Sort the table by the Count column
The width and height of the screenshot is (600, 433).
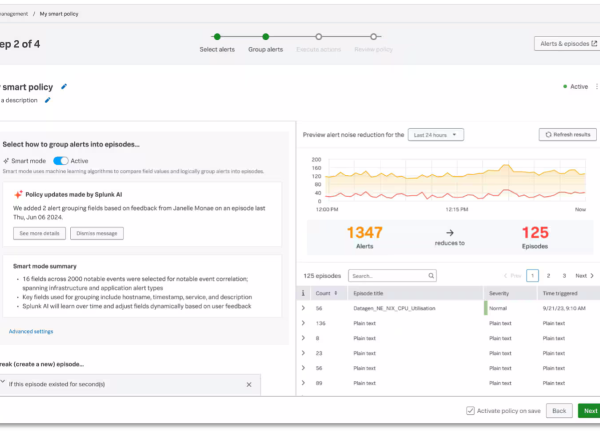(326, 293)
